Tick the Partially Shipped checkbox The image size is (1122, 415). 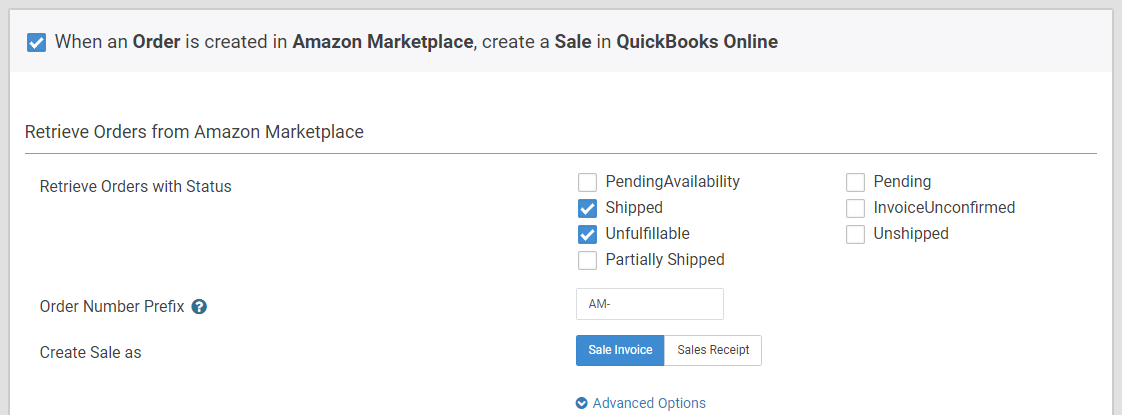[587, 260]
